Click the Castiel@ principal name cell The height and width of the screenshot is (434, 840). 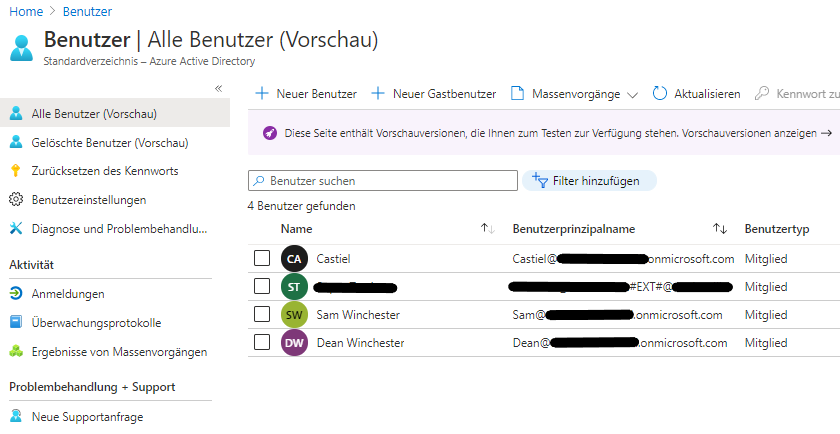[x=623, y=259]
